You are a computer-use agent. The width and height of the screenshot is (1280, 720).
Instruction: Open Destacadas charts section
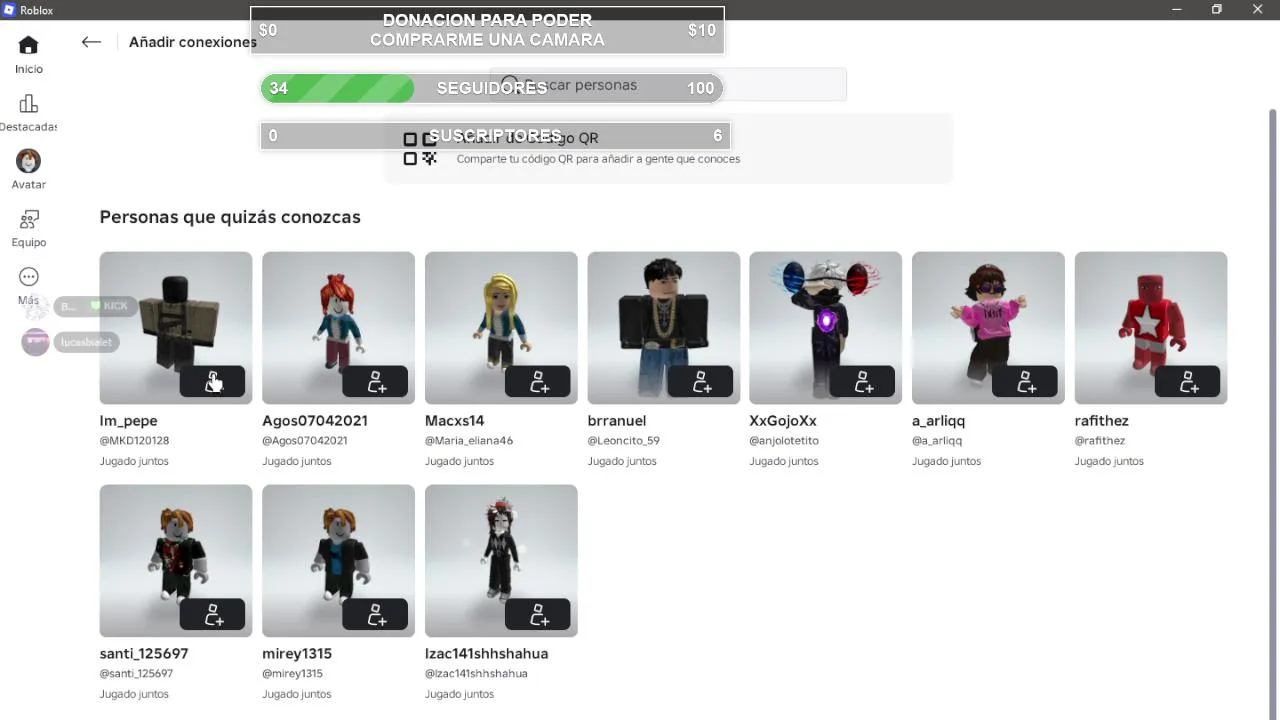(x=28, y=113)
